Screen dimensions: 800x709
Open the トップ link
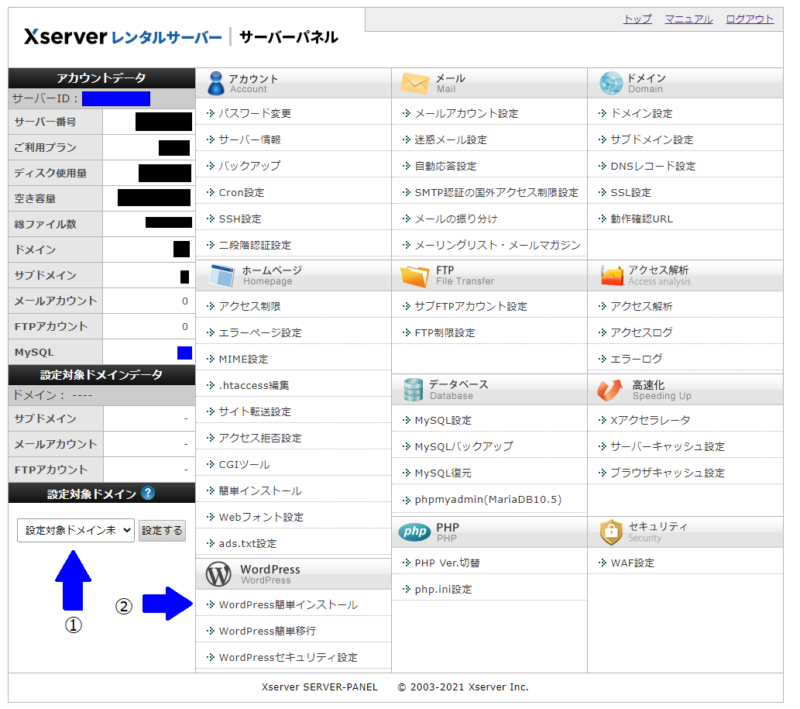[x=638, y=19]
